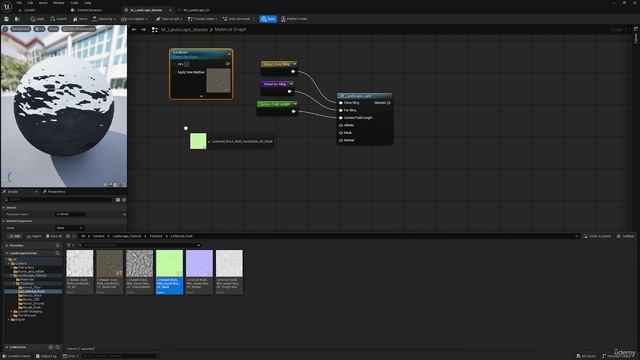The width and height of the screenshot is (640, 360).
Task: Open the Lit view mode button
Action: 39,29
